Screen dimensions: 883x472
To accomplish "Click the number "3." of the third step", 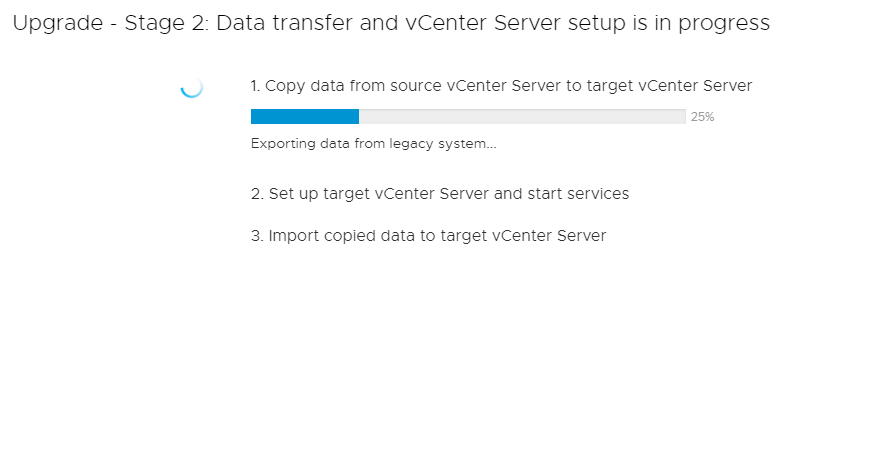I will tap(257, 236).
